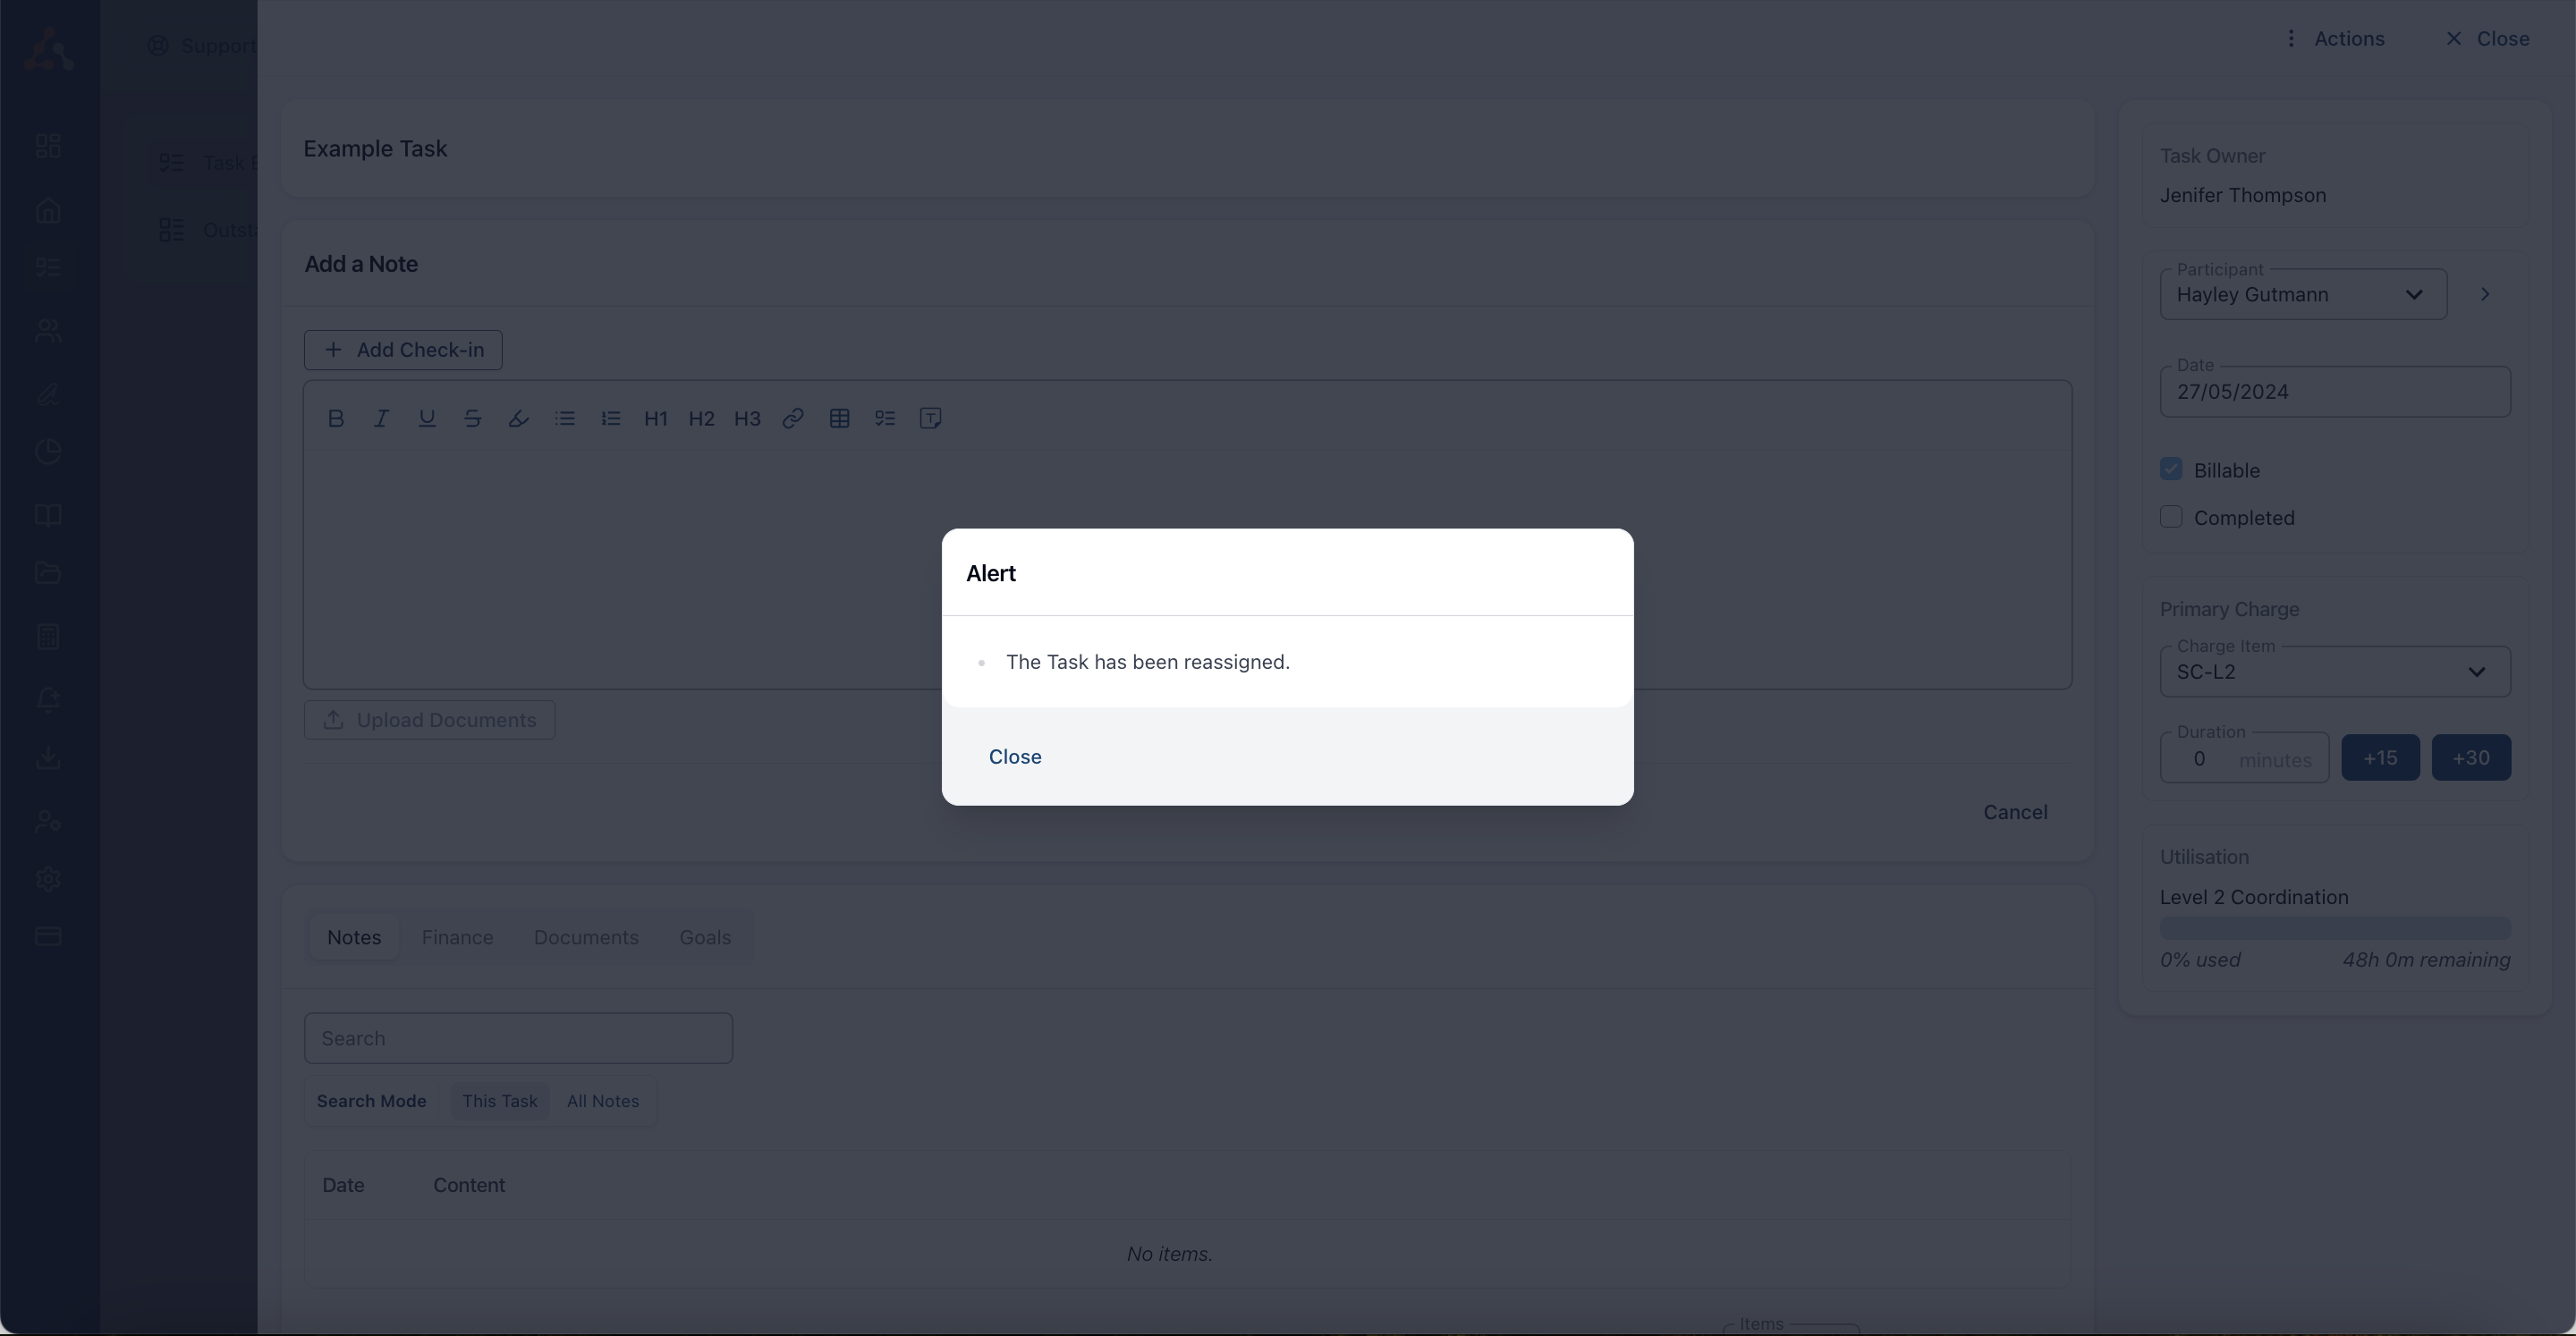Cancel the note entry
Screen dimensions: 2576x1336
click(x=2015, y=813)
